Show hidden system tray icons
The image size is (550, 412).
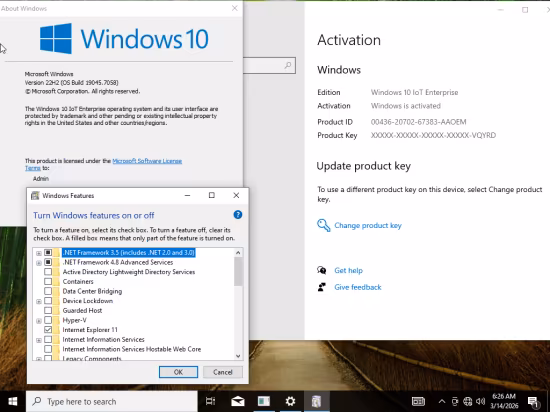(442, 401)
